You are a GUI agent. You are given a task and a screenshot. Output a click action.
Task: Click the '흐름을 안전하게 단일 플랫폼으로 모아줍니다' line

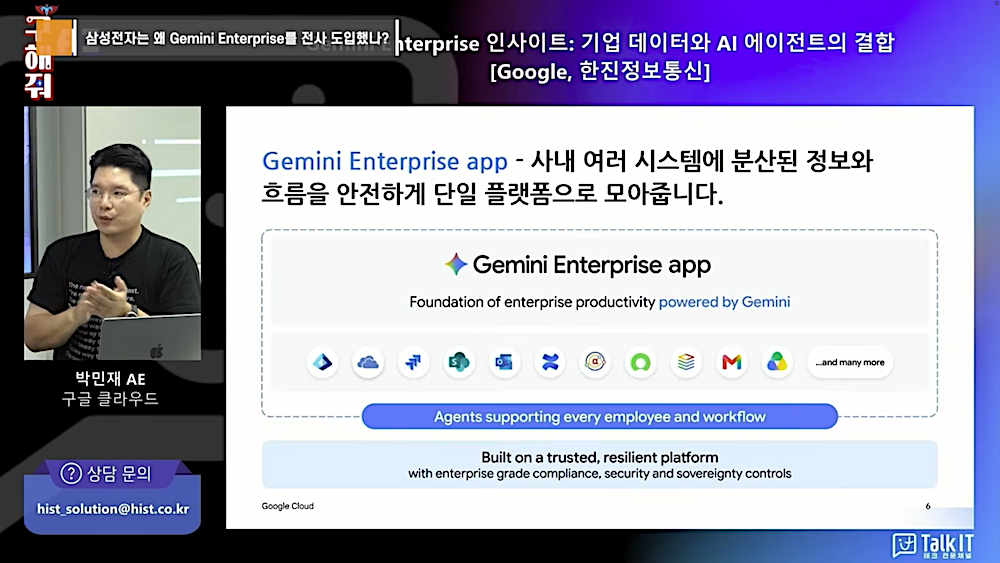(x=492, y=193)
